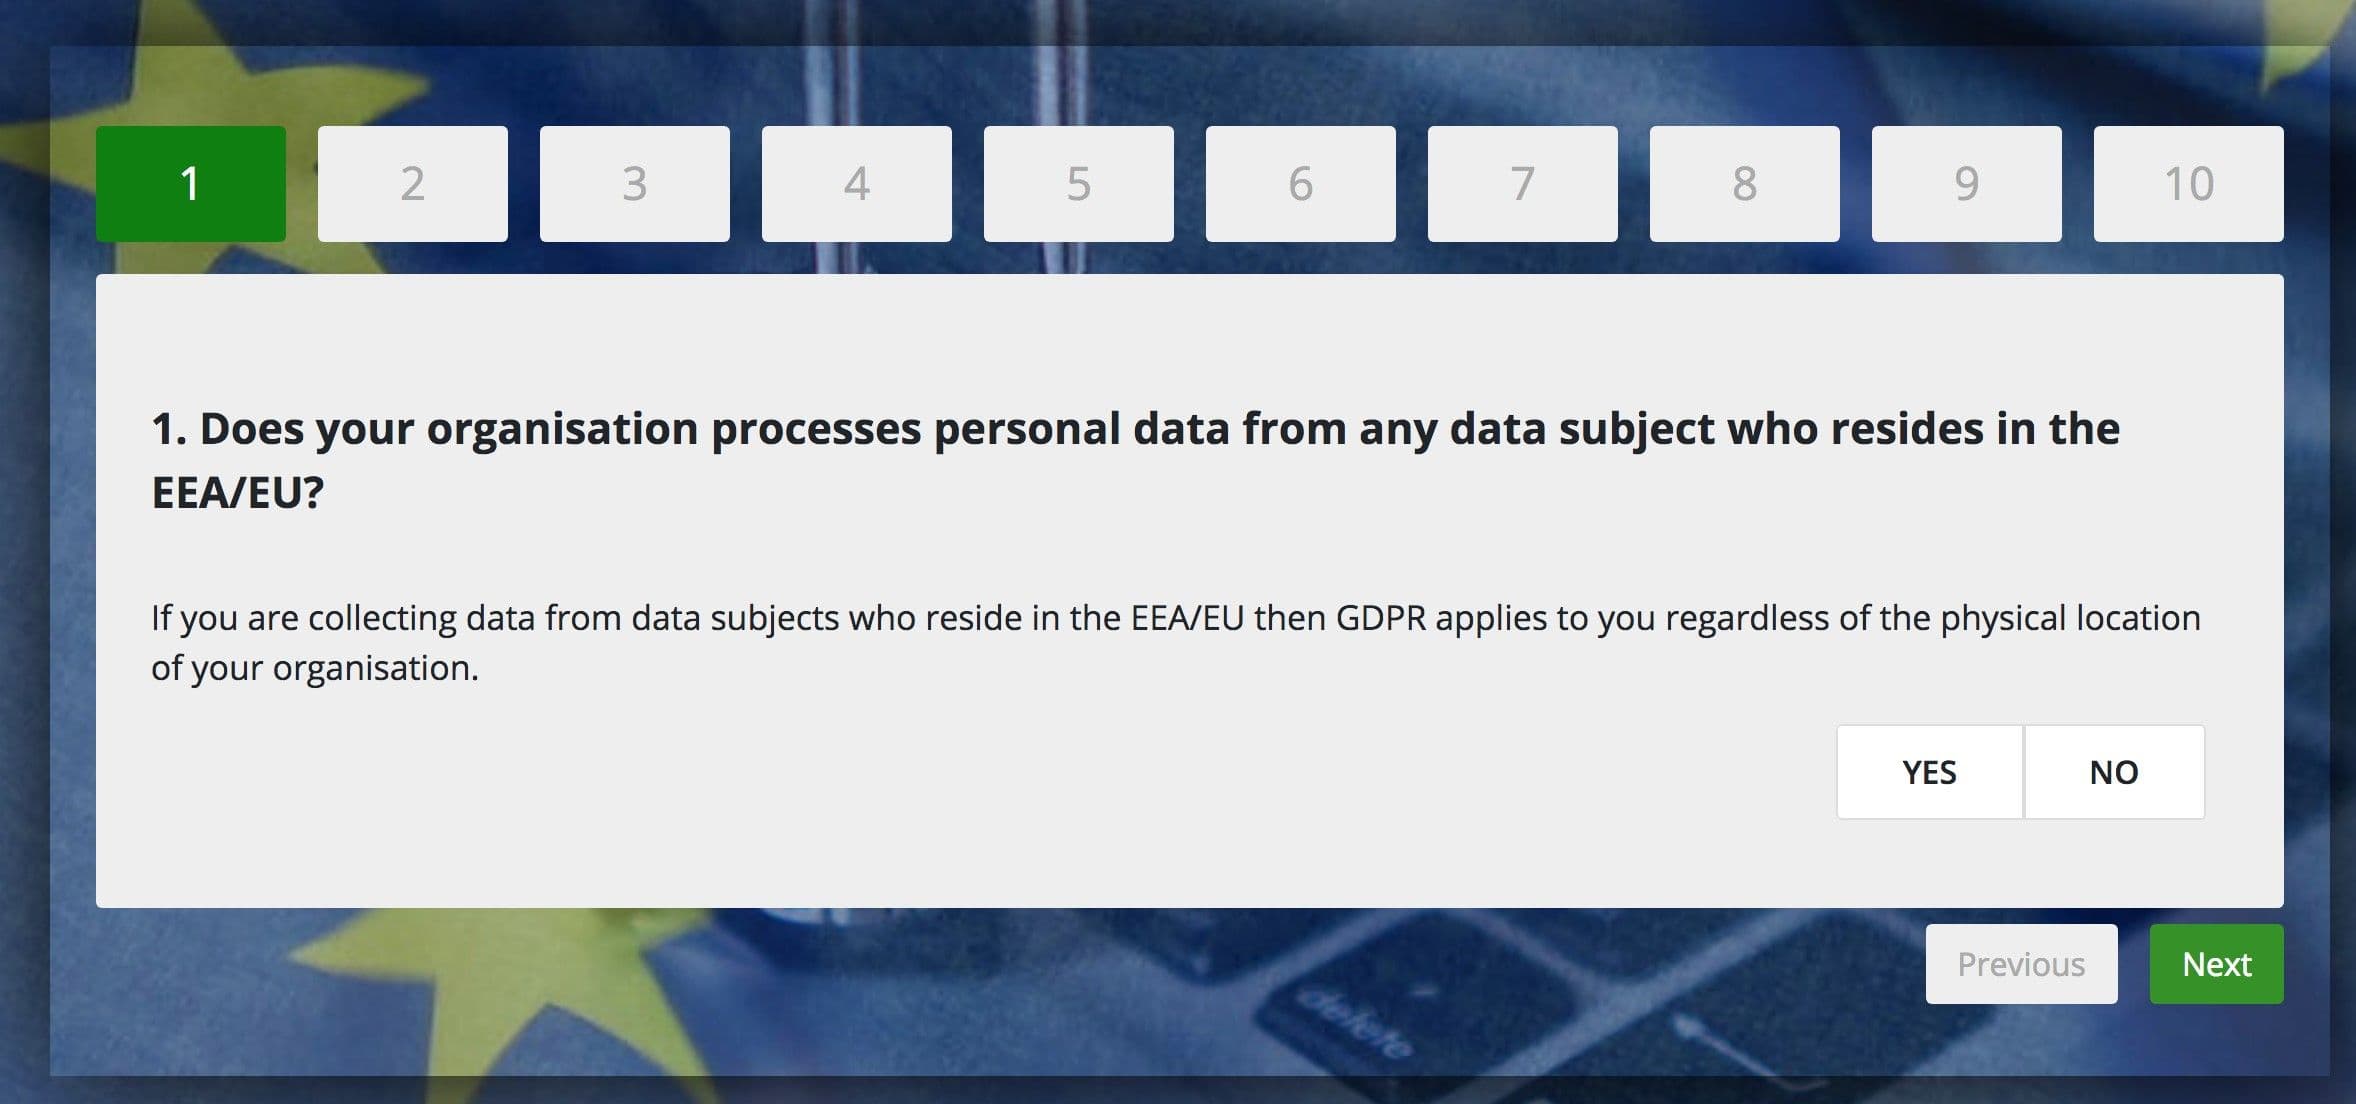Viewport: 2356px width, 1104px height.
Task: Switch to question 7
Action: [1523, 183]
